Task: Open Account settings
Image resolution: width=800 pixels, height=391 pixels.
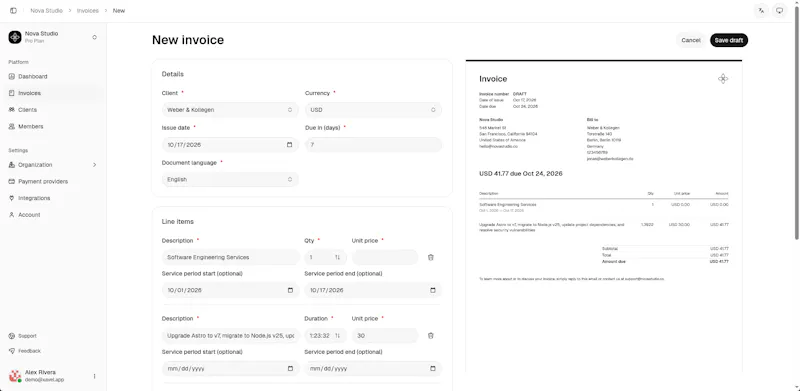Action: [x=53, y=215]
